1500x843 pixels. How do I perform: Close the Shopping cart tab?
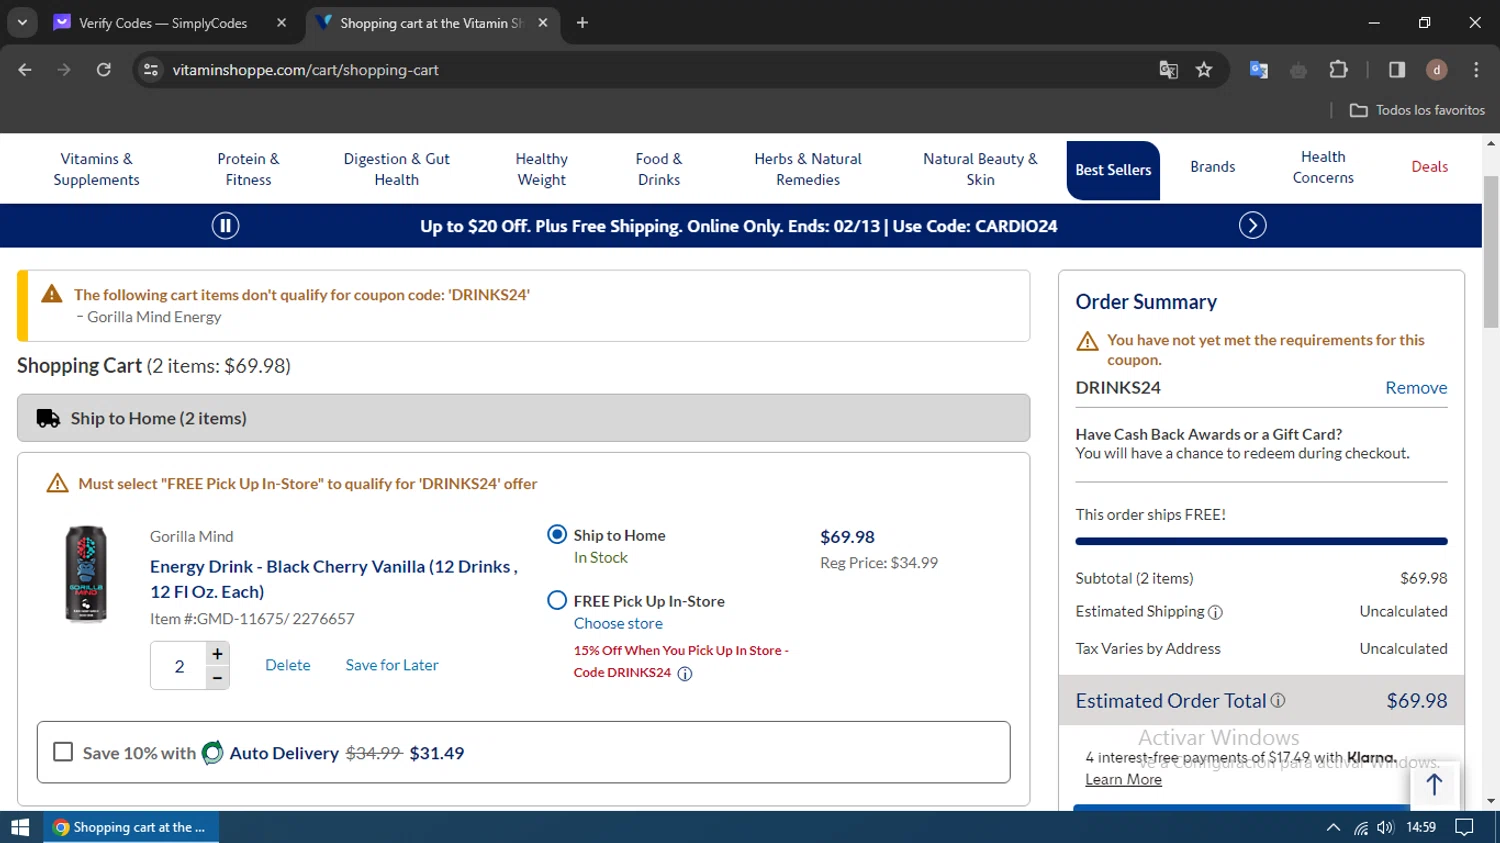(543, 23)
